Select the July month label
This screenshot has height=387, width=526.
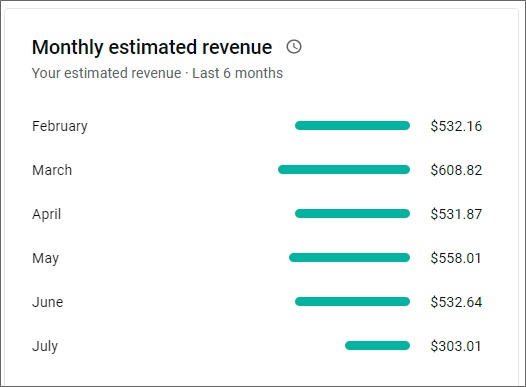45,346
